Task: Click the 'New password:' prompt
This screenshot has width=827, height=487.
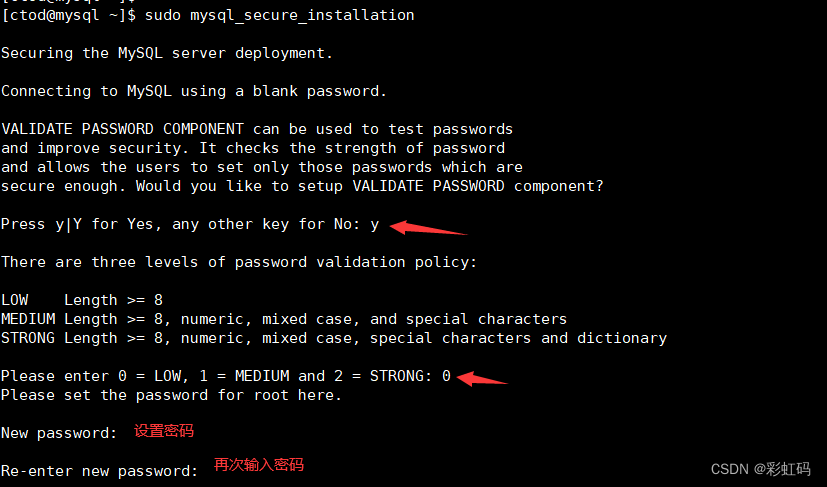Action: [x=59, y=433]
